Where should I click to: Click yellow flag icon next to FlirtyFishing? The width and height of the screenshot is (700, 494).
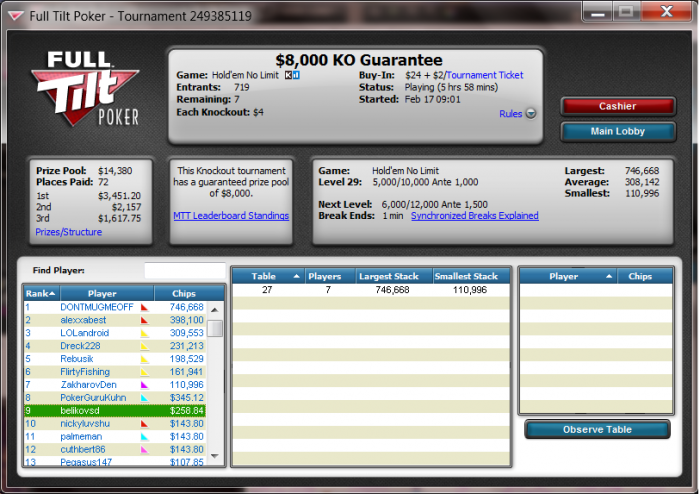click(x=144, y=372)
